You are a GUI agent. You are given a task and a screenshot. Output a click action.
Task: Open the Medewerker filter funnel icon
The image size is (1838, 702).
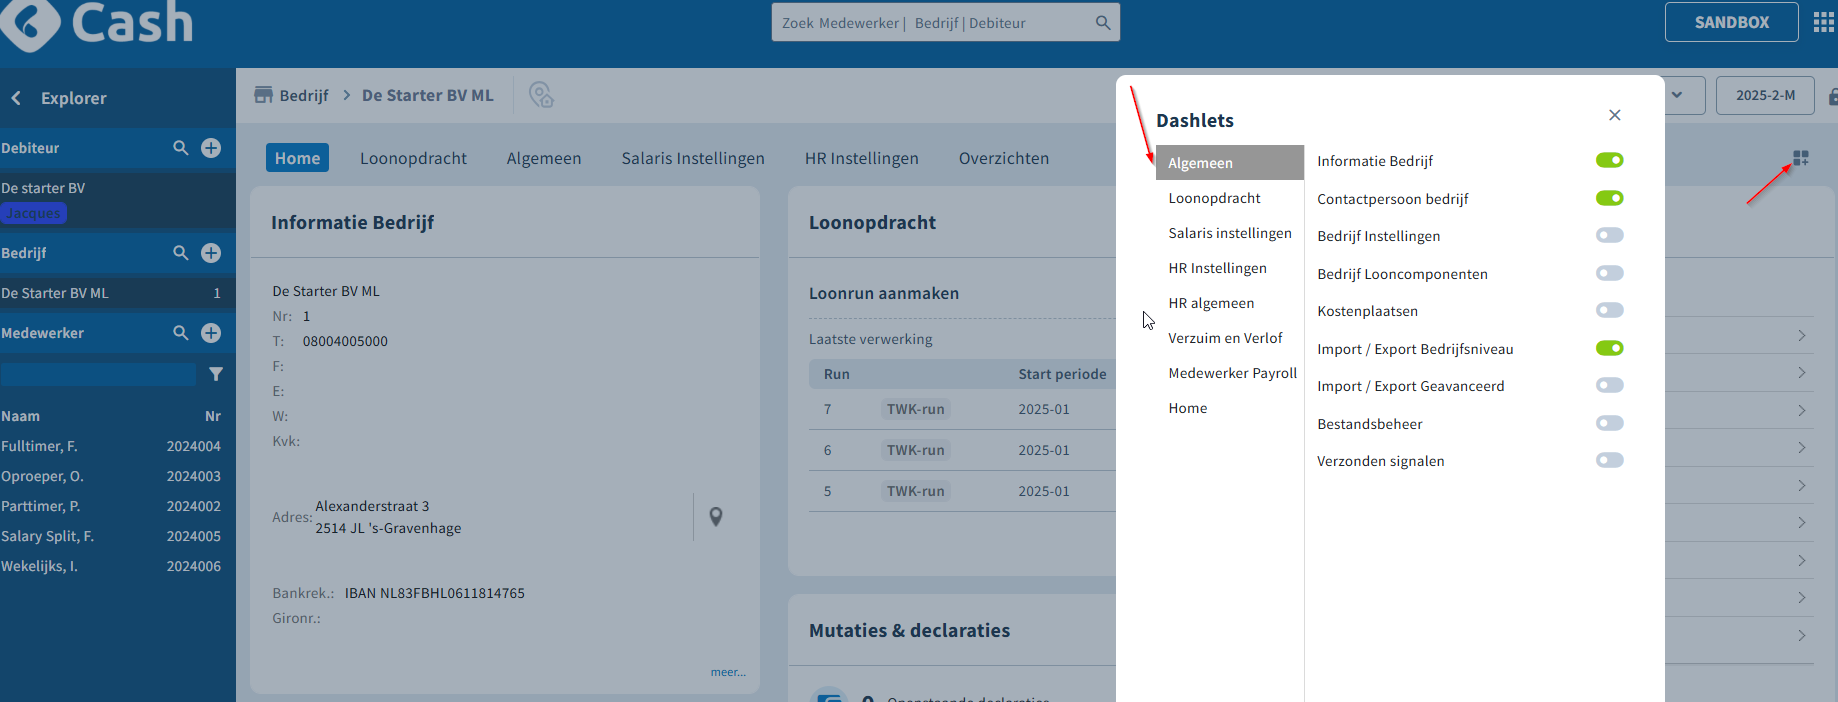[215, 374]
